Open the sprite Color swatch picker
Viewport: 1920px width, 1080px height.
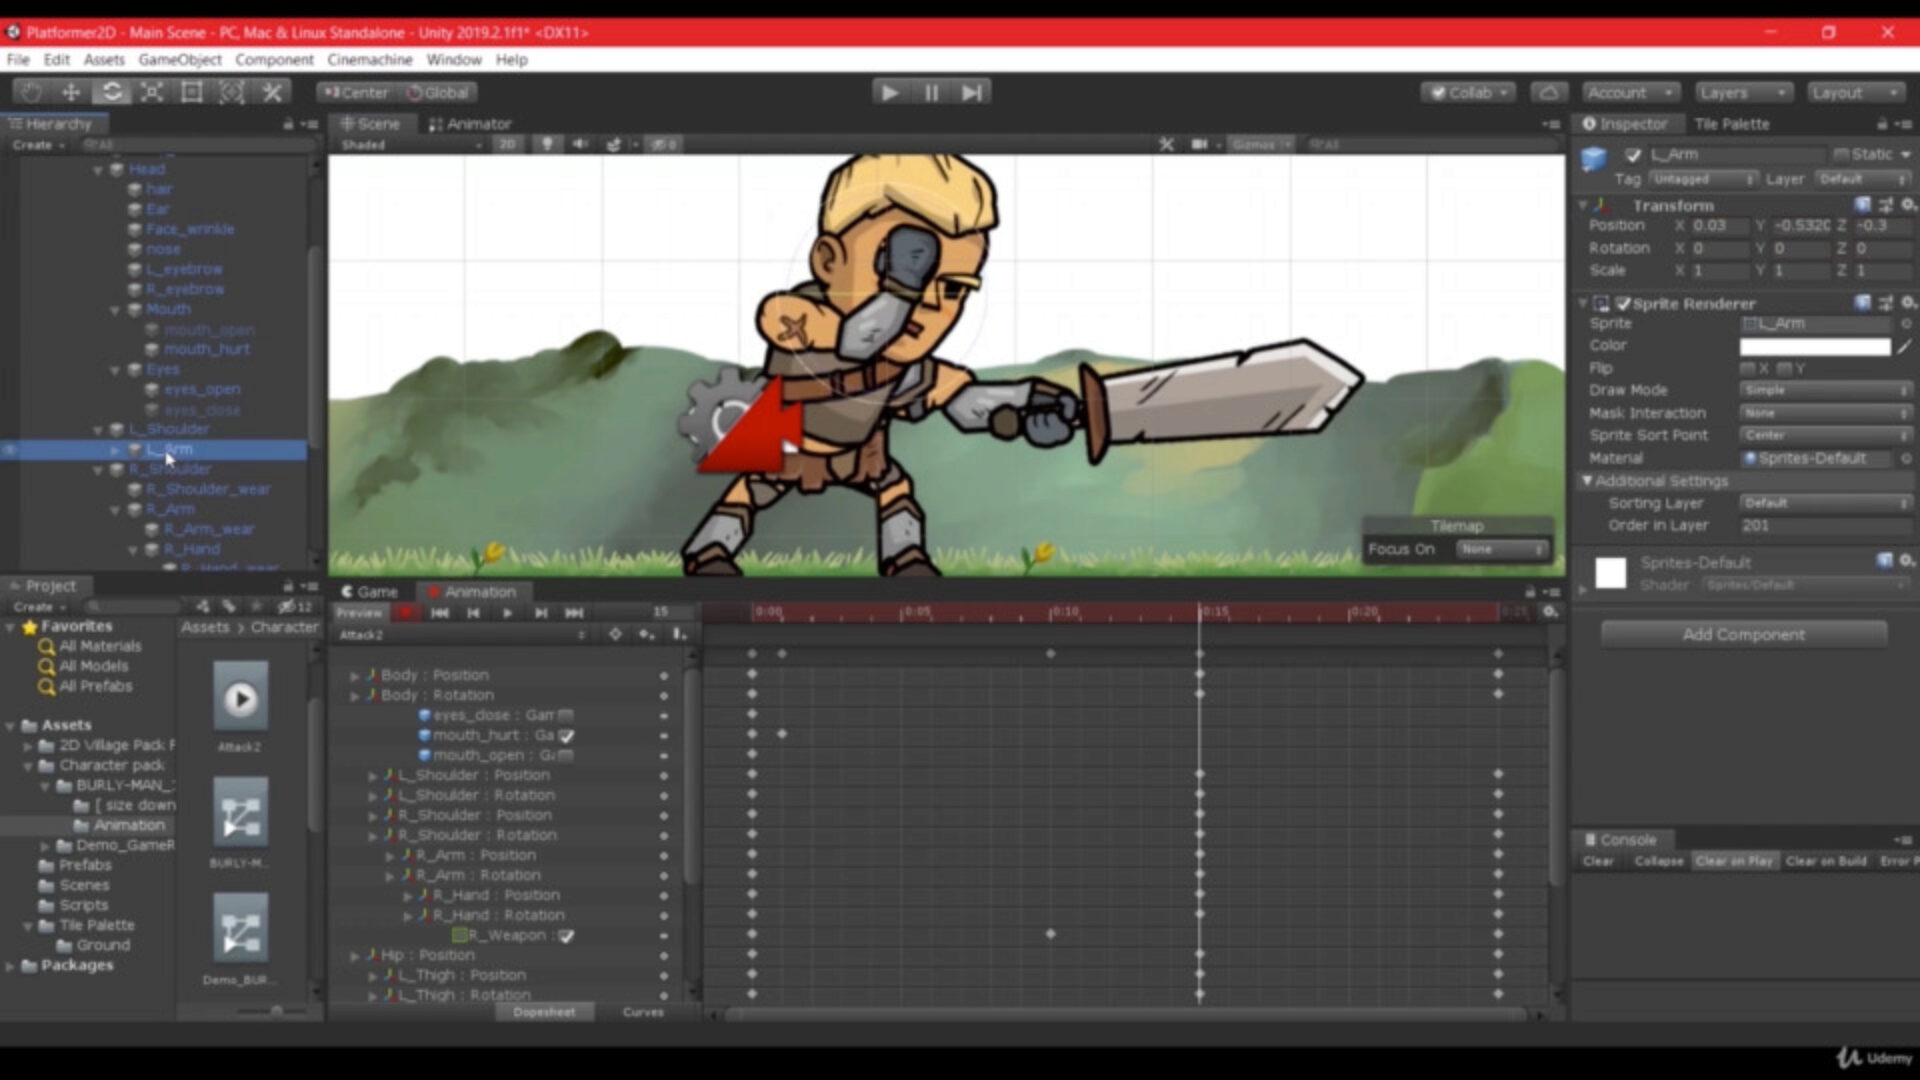pyautogui.click(x=1815, y=345)
